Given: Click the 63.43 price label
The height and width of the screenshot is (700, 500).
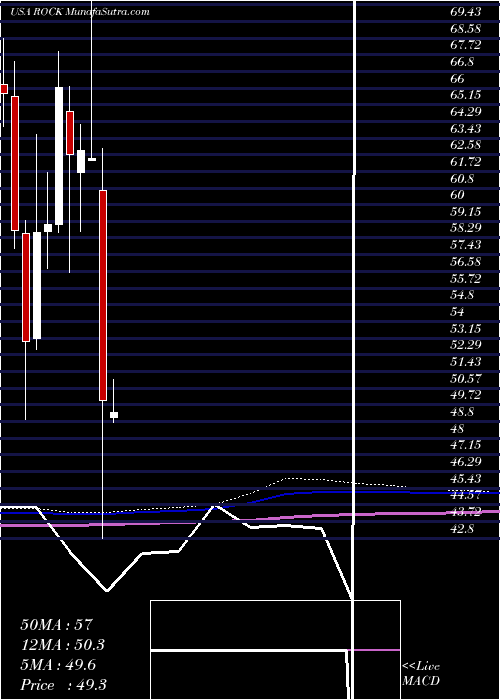Looking at the screenshot, I should point(466,129).
